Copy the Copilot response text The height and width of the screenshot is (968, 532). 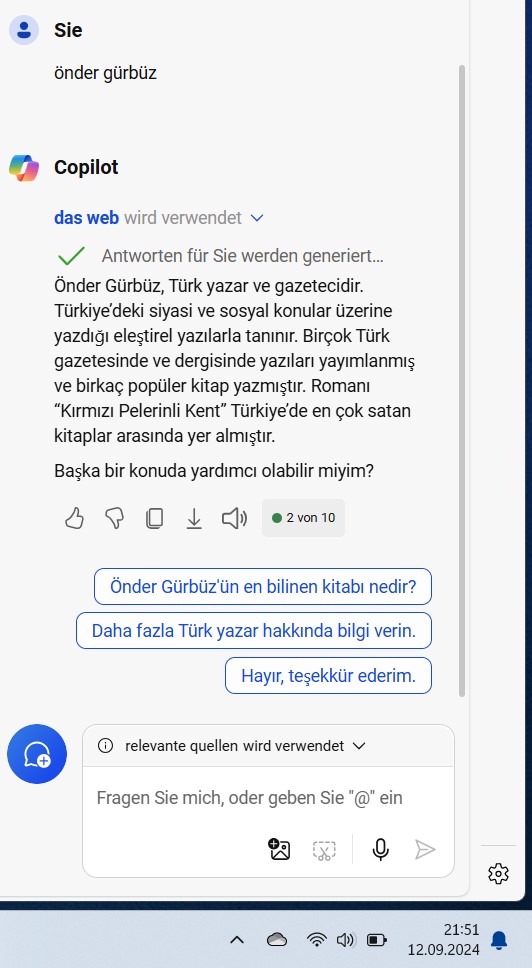click(x=154, y=518)
